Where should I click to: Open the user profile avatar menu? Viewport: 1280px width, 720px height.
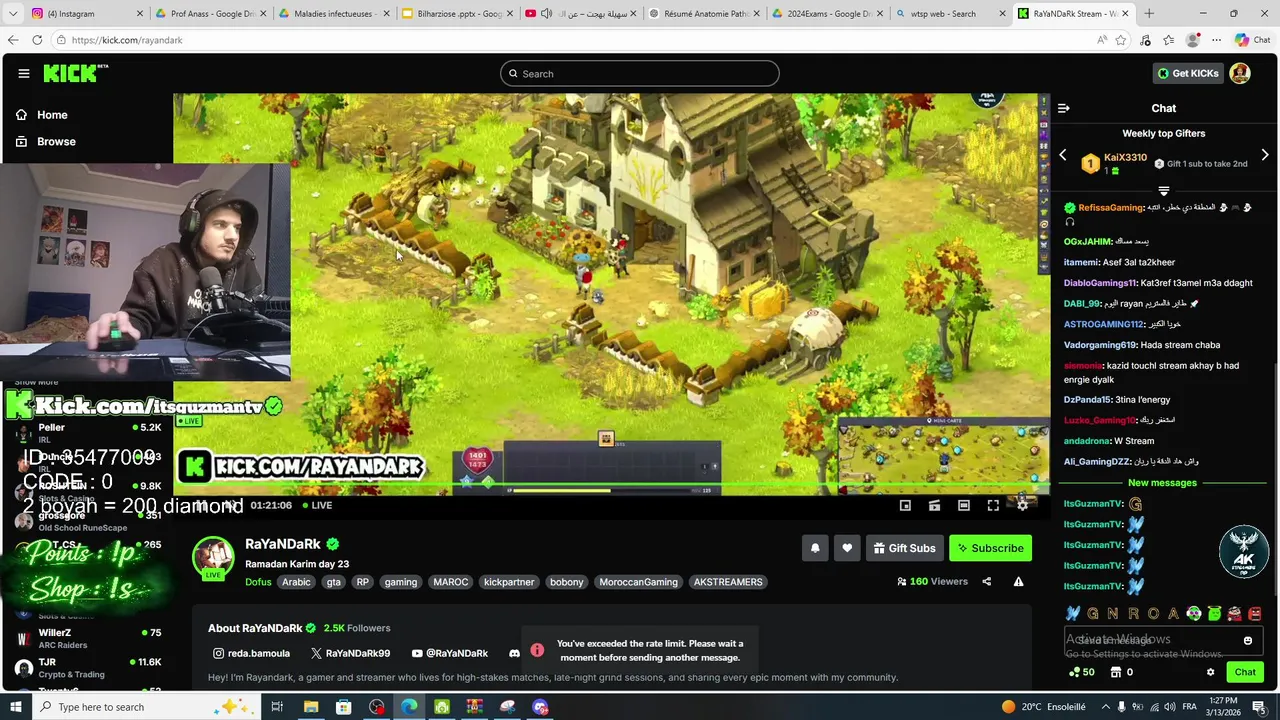[x=1240, y=73]
